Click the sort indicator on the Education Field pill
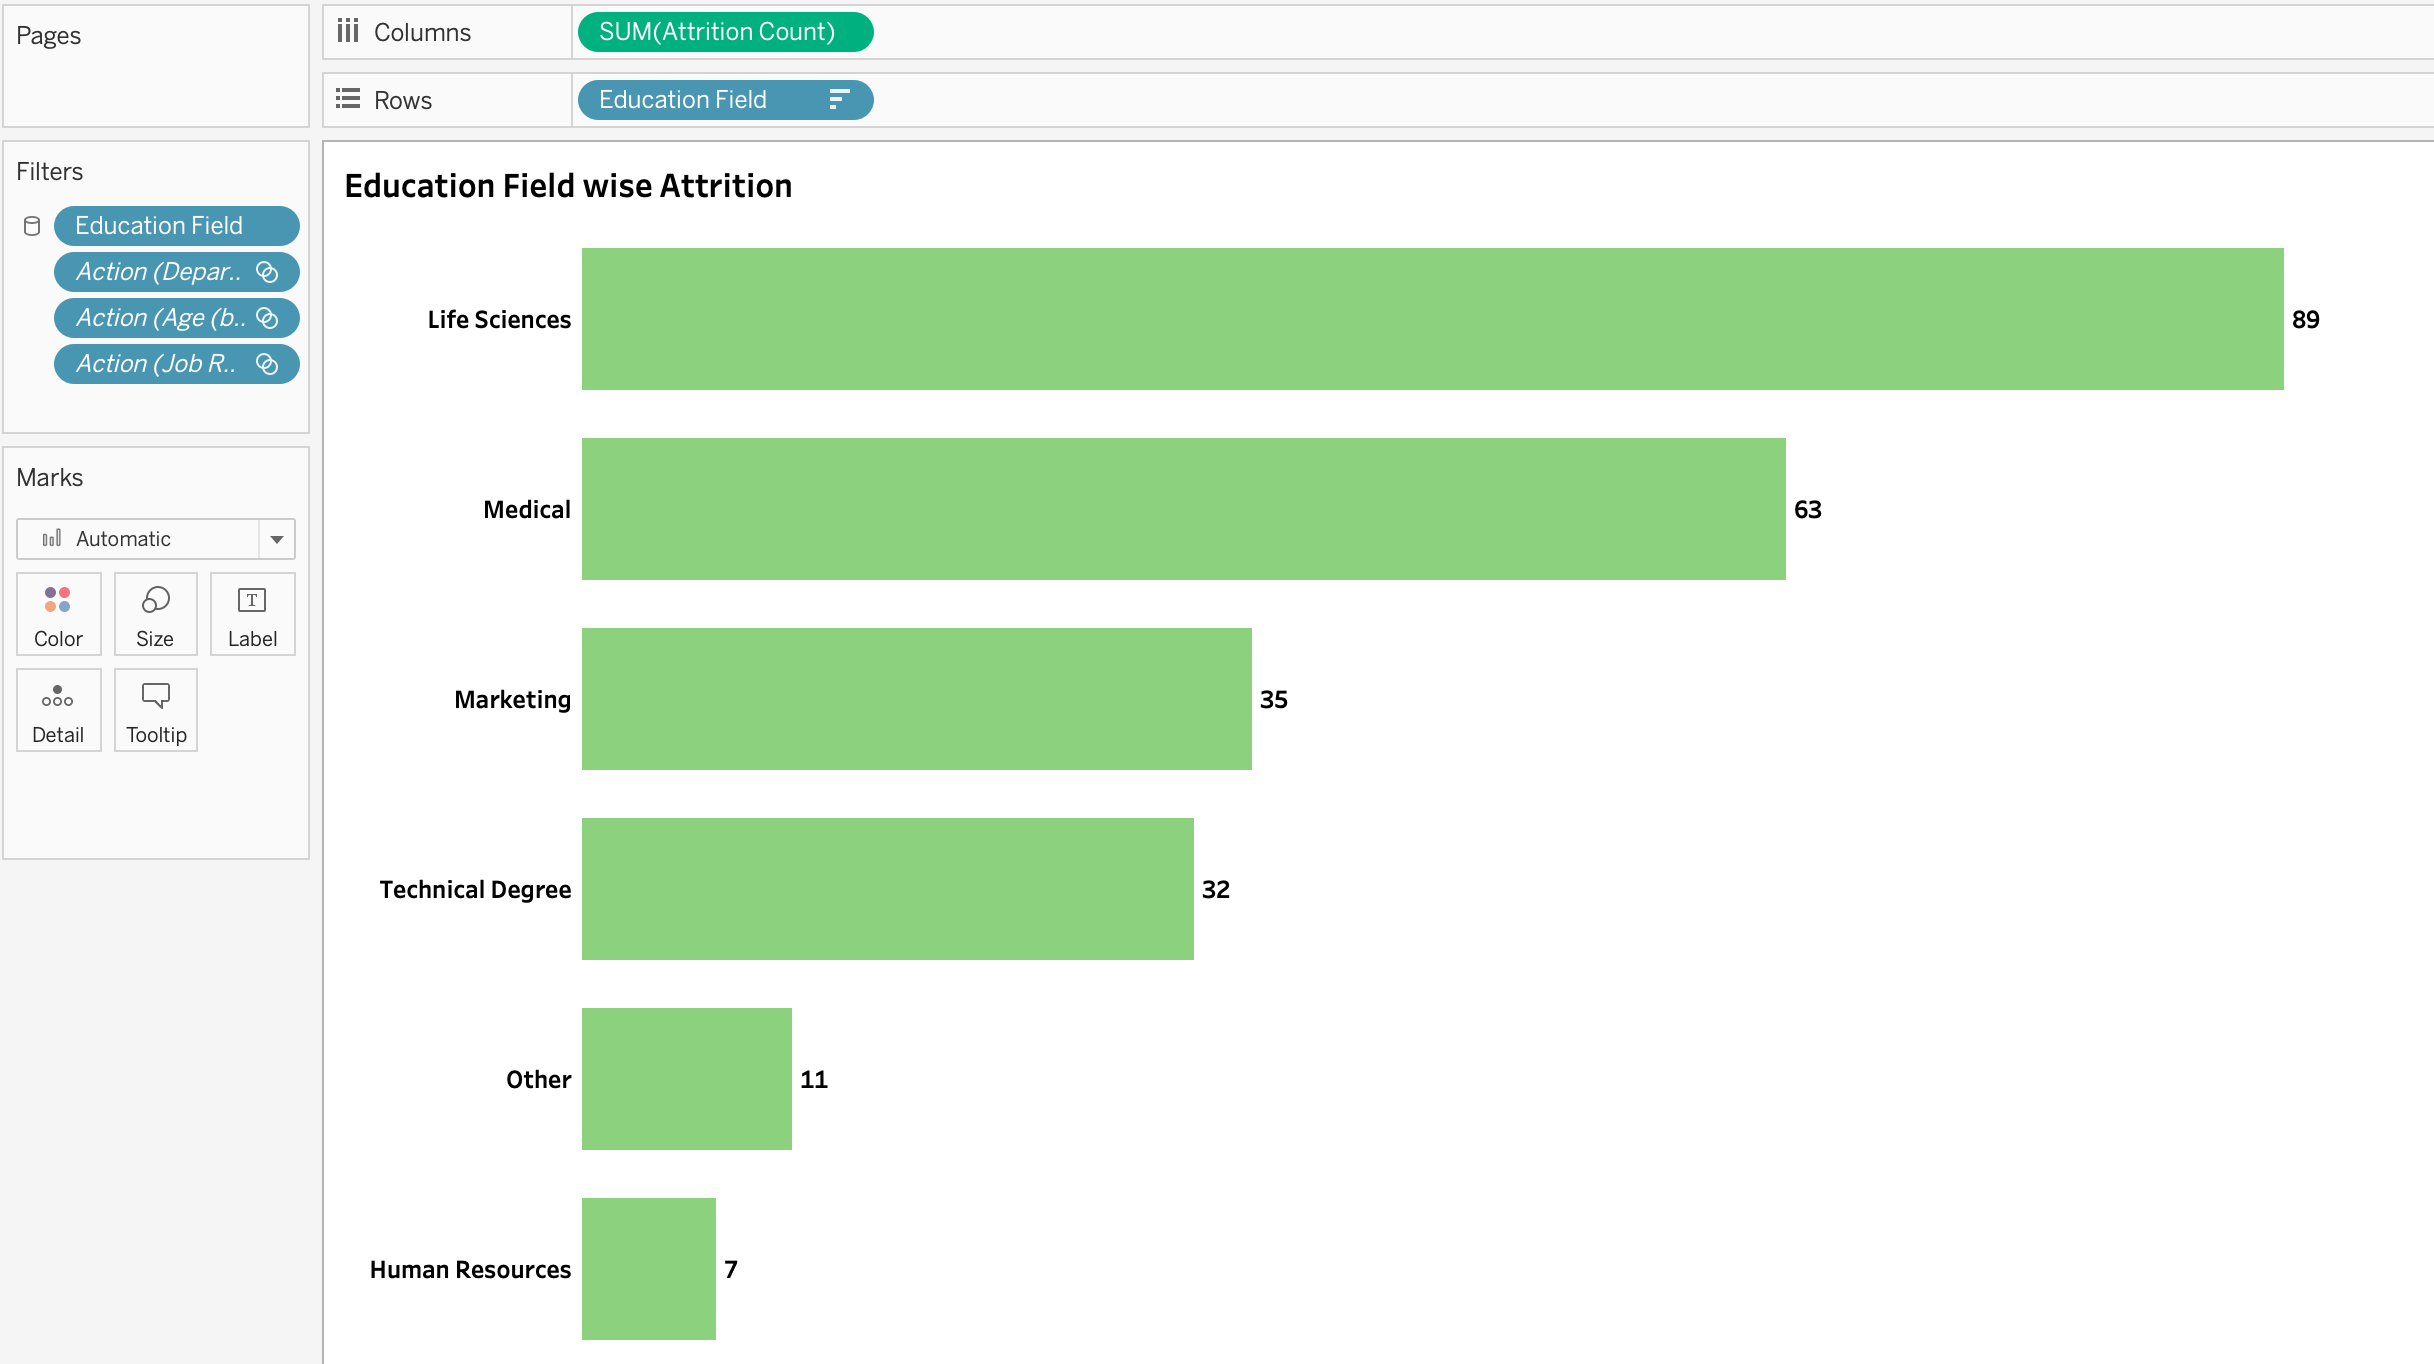Screen dimensions: 2434x1364 [840, 100]
